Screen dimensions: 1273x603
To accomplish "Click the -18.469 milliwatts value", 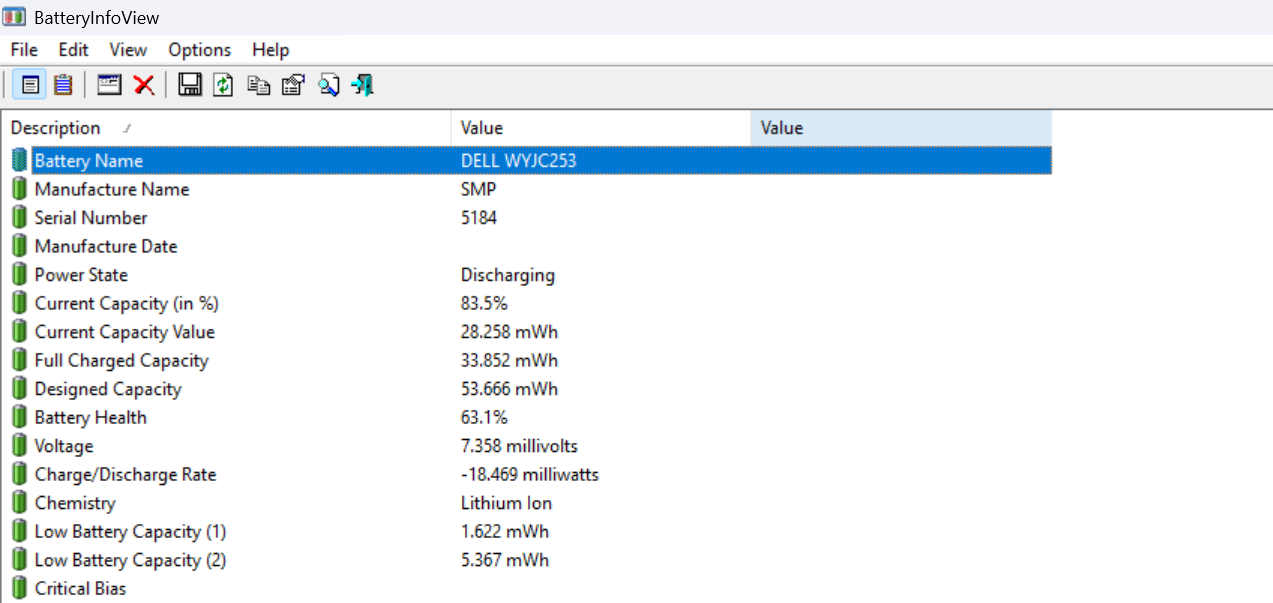I will click(530, 474).
